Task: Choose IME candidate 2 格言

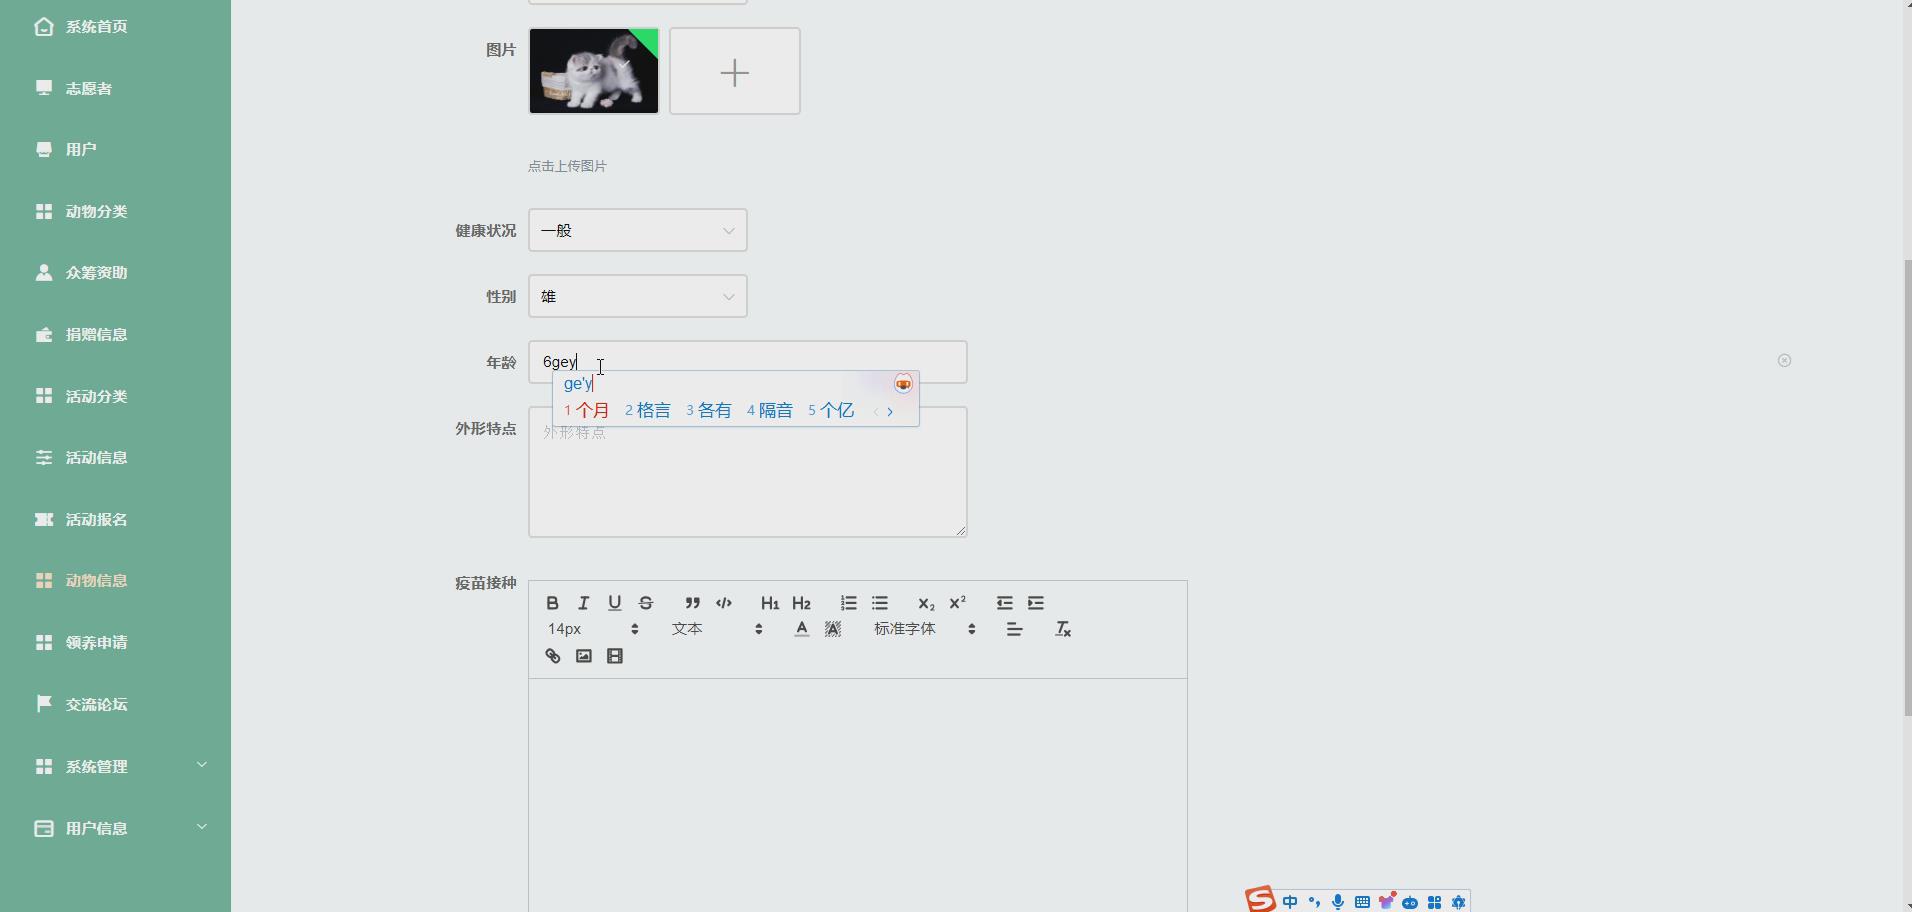Action: (x=648, y=410)
